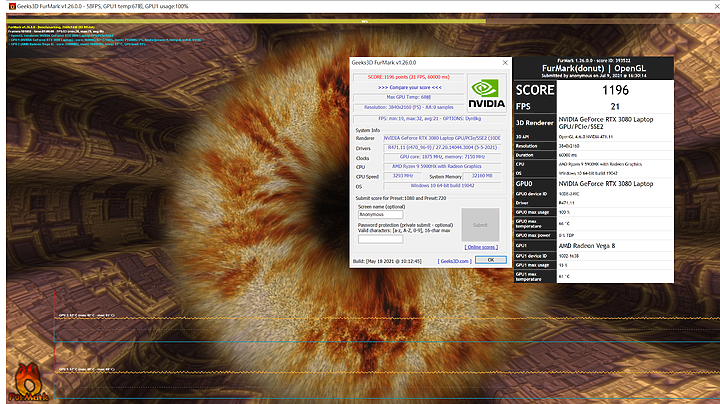Click the FurMark title bar app icon

coord(12,6)
